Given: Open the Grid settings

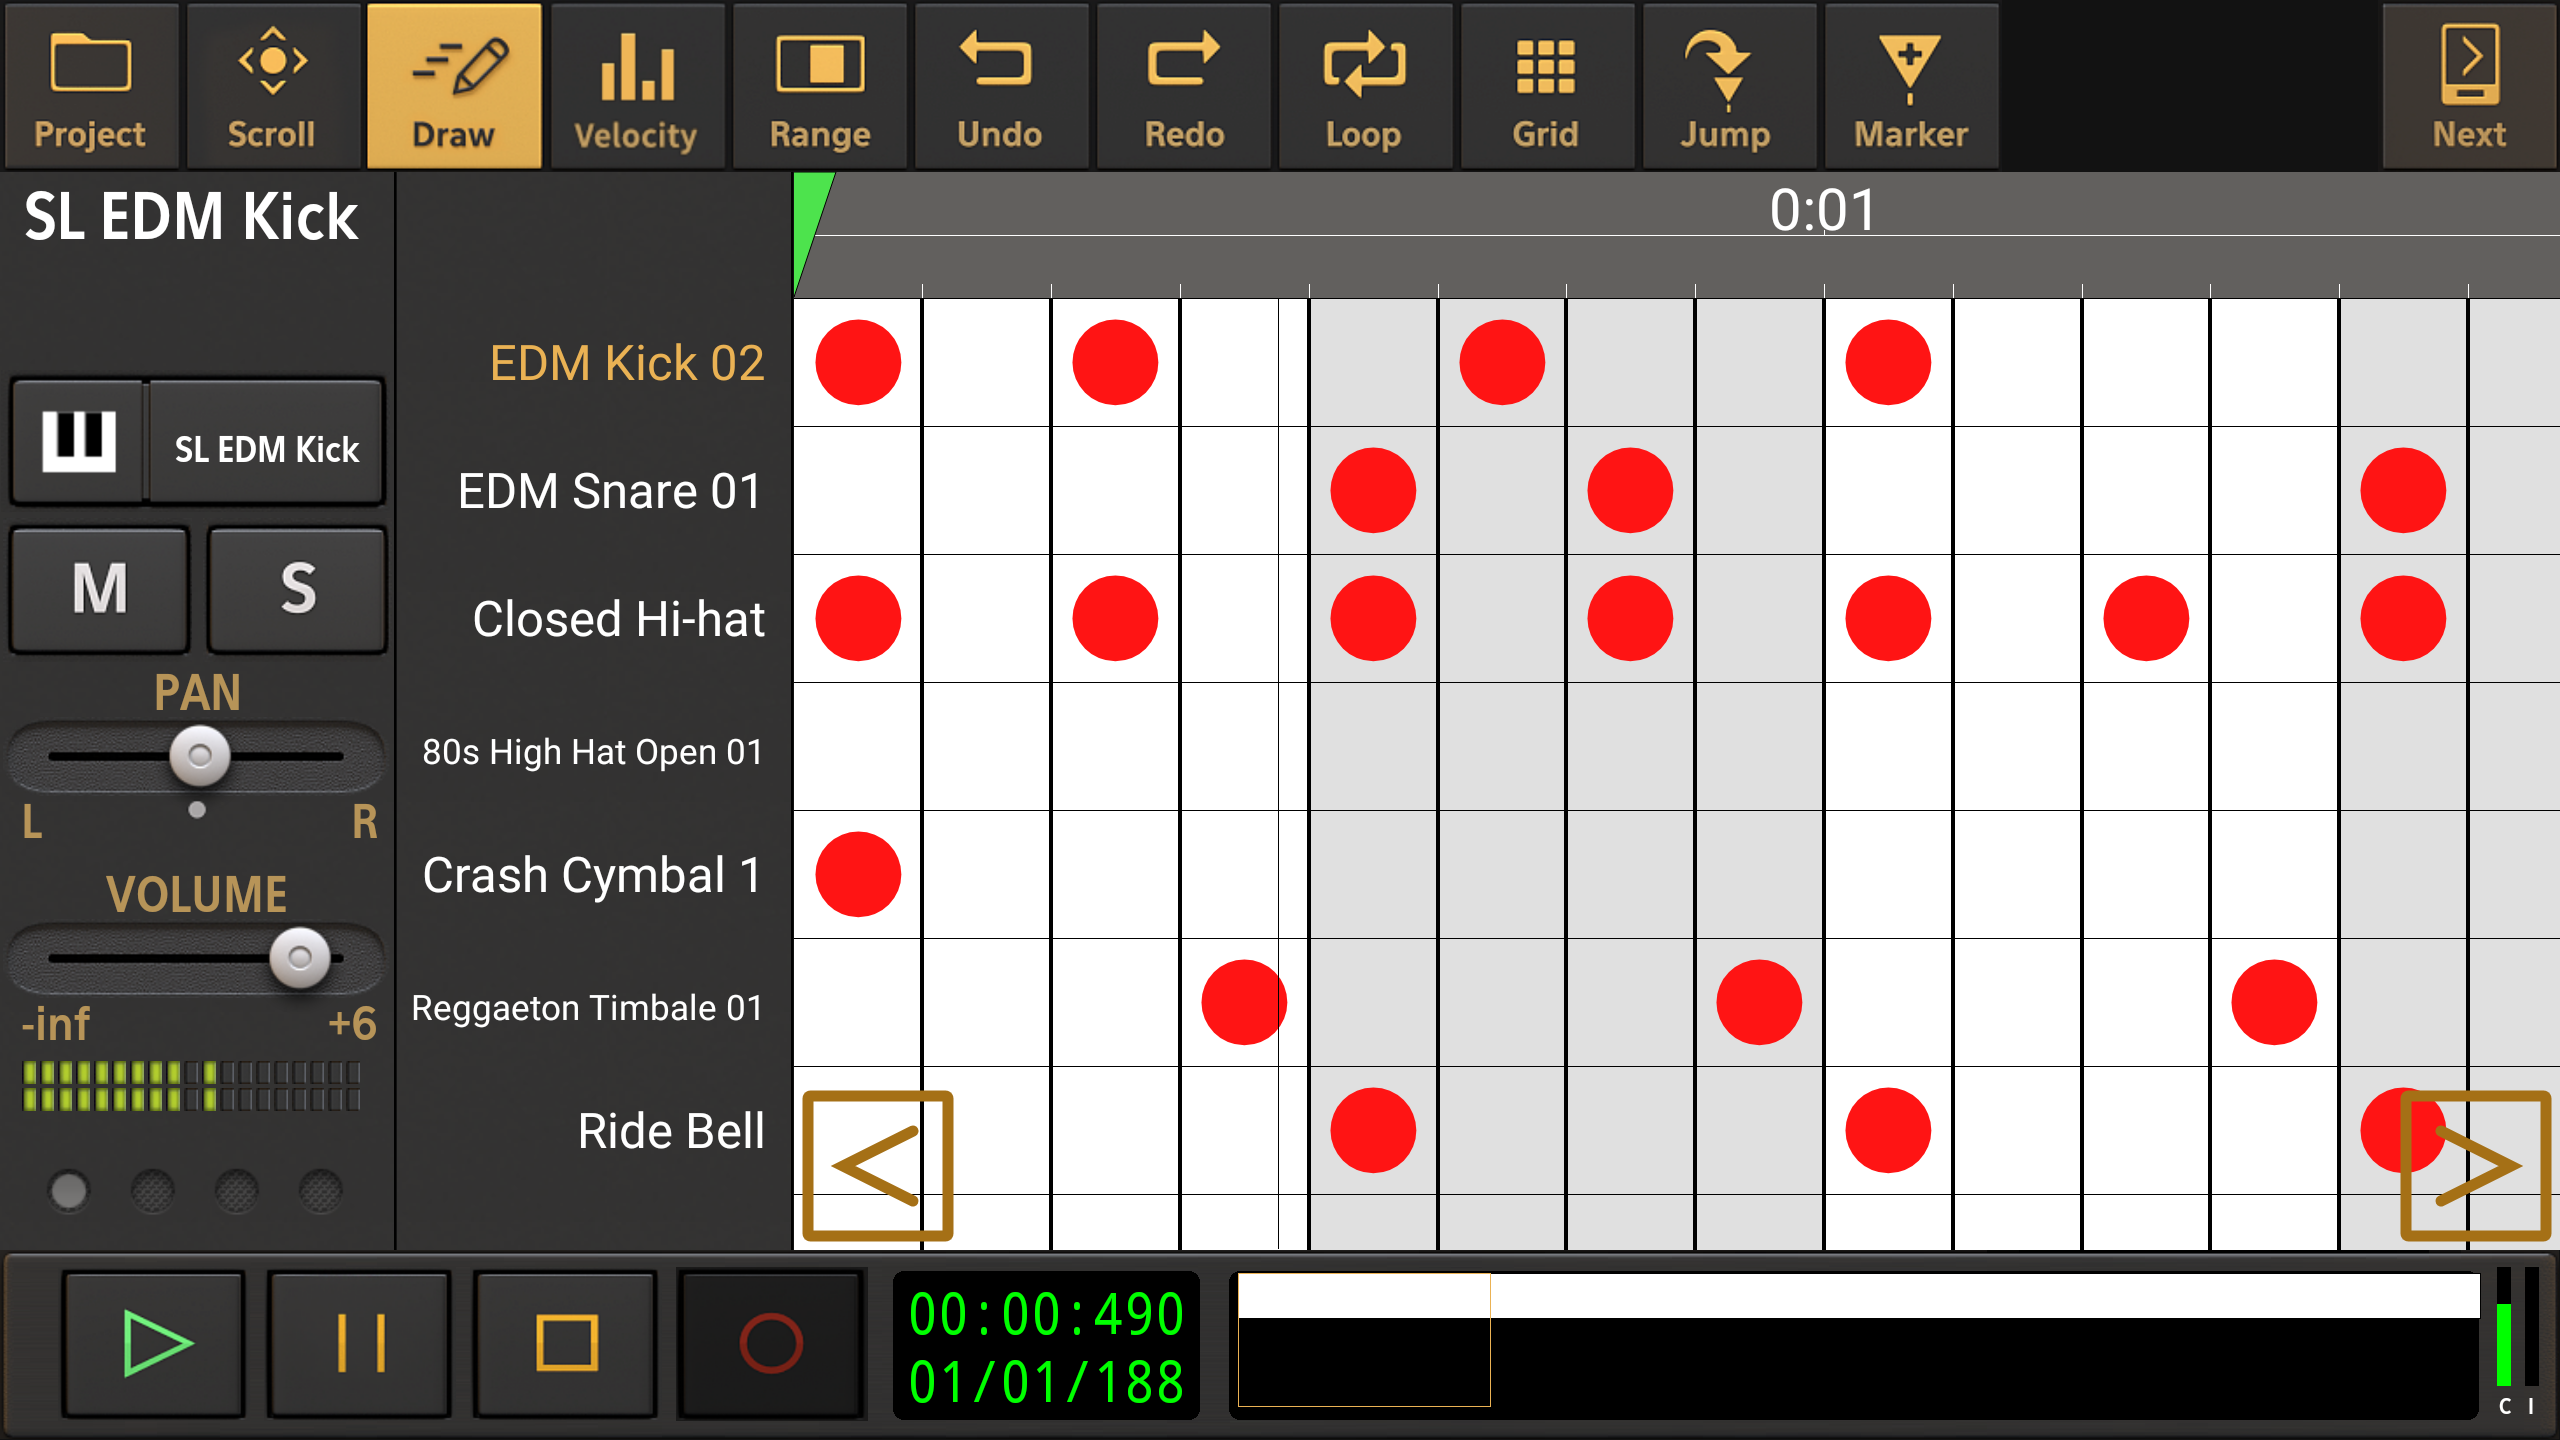Looking at the screenshot, I should [1546, 86].
